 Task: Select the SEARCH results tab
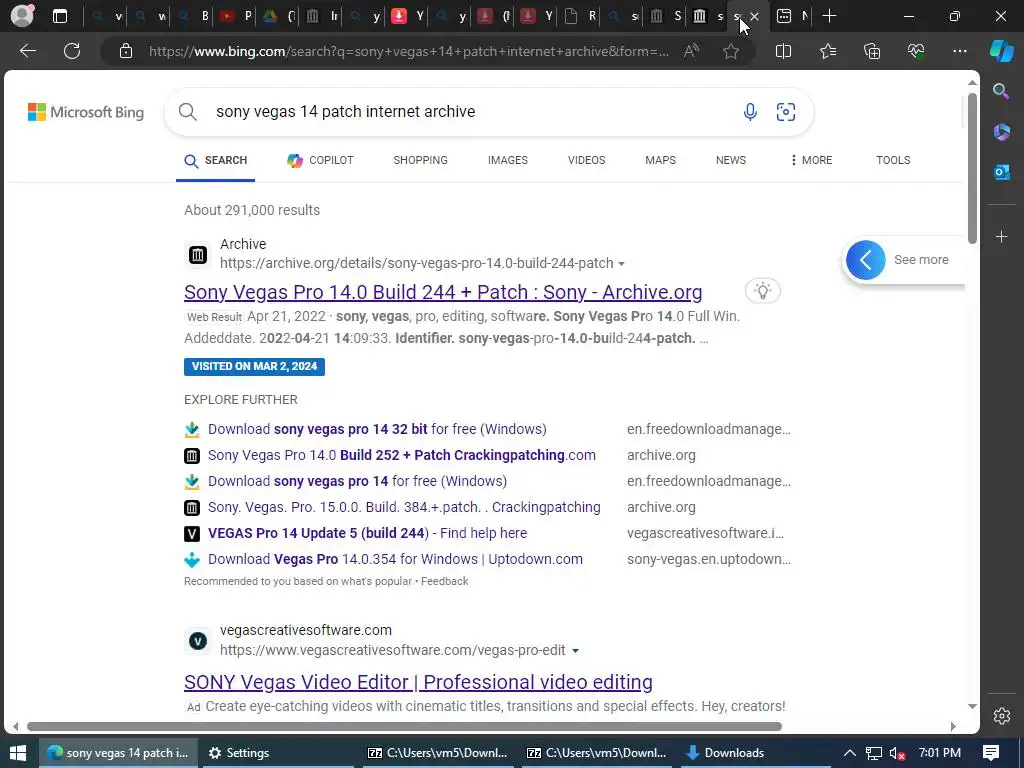216,161
